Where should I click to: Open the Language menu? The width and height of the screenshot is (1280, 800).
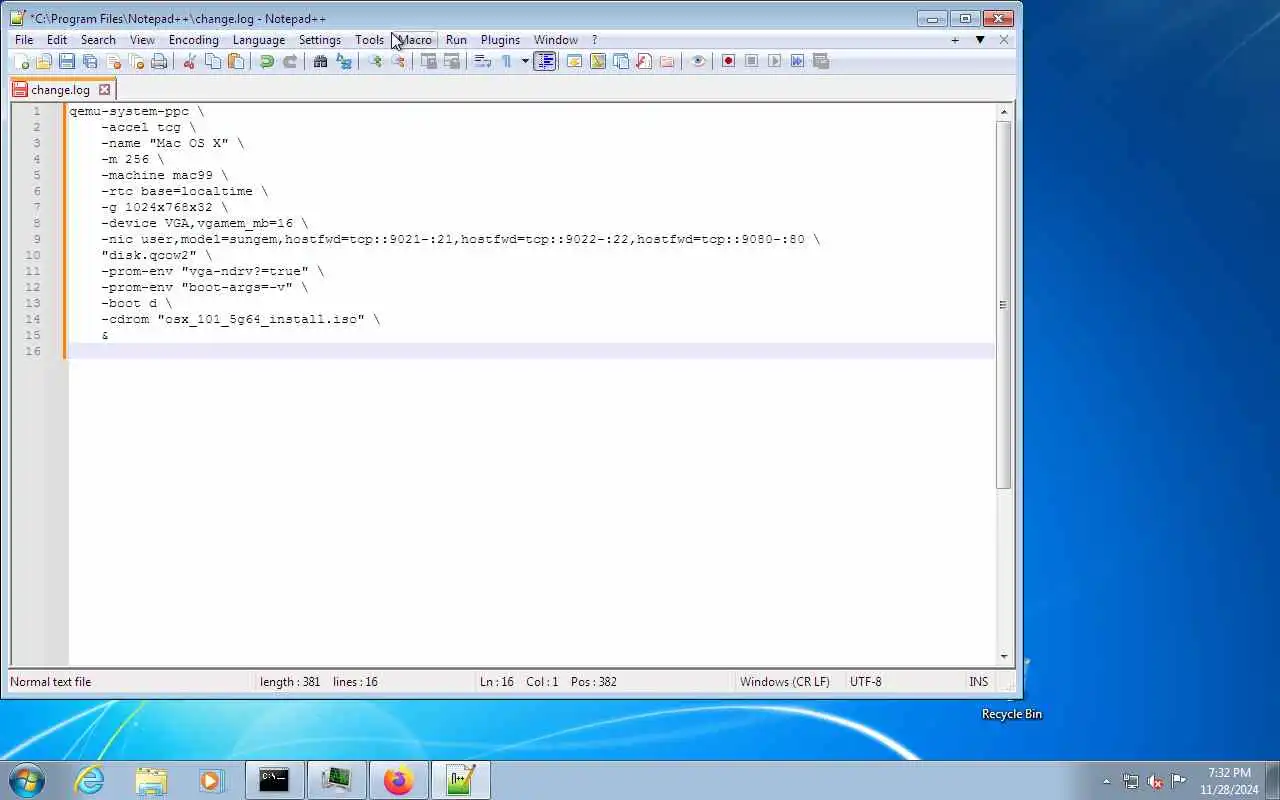259,40
